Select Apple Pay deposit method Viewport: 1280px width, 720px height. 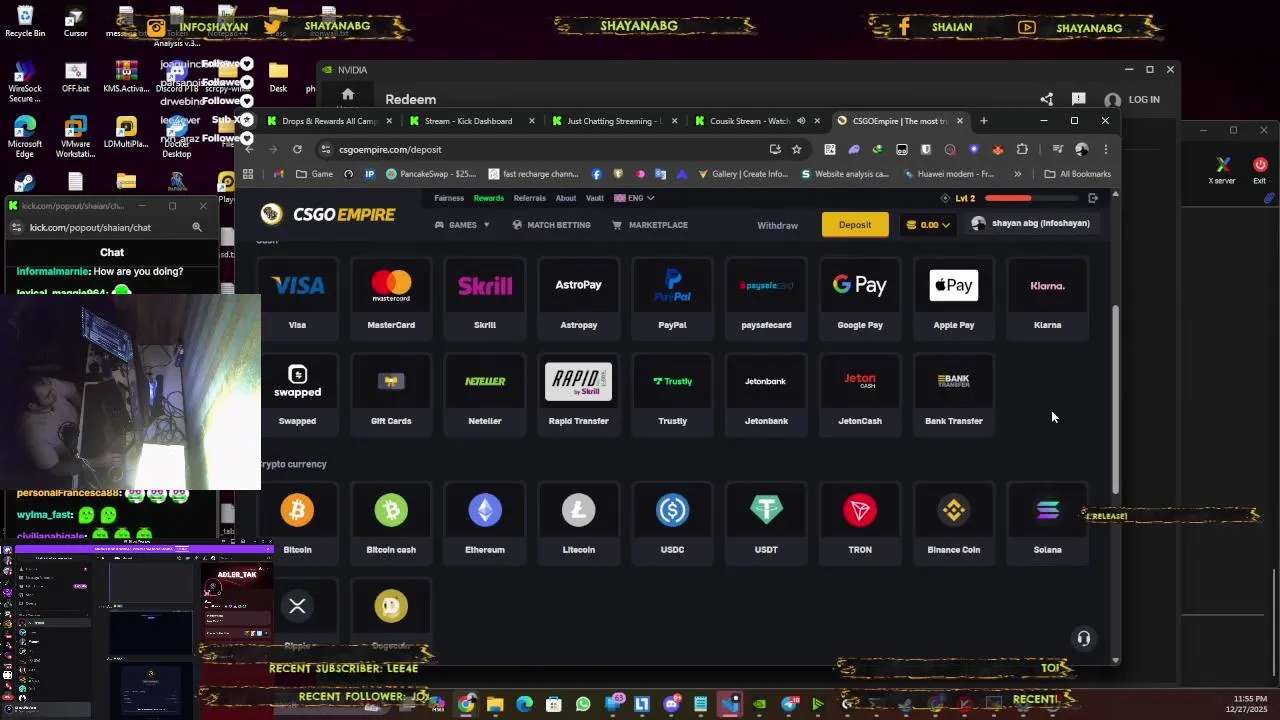click(x=954, y=298)
